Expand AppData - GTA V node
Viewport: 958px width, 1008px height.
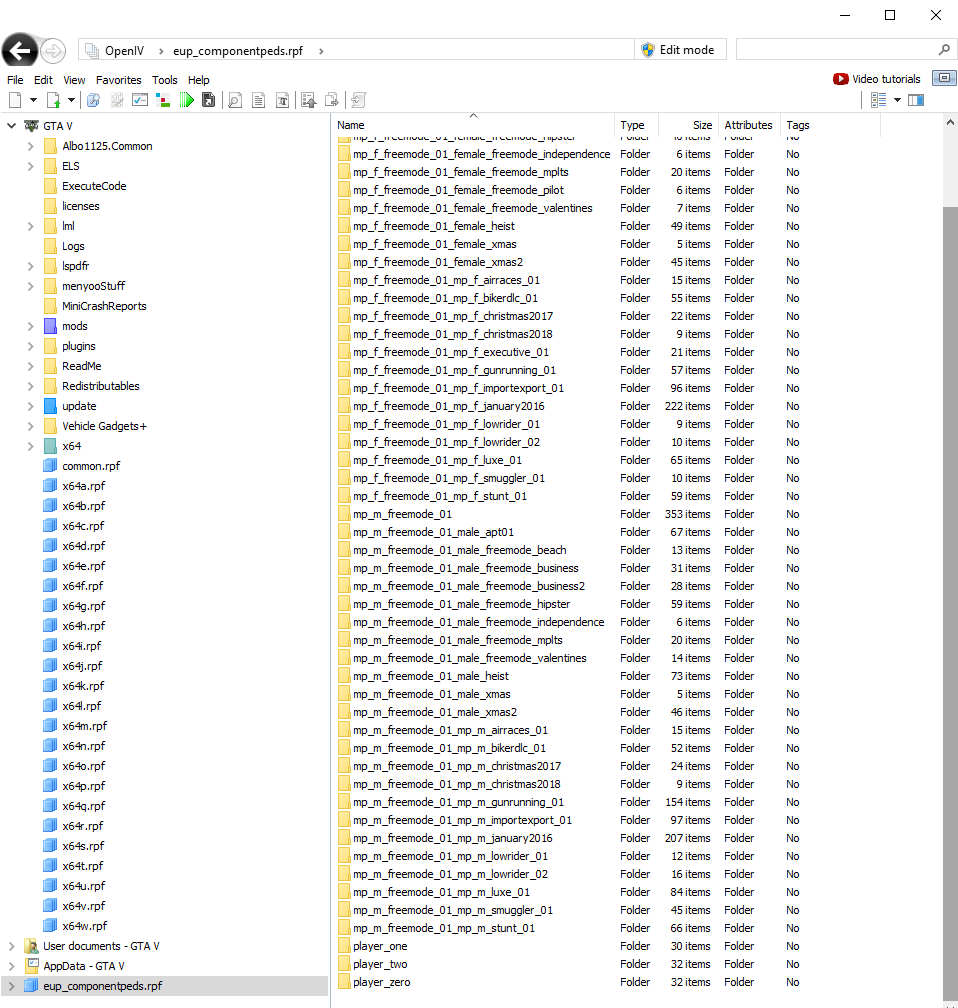(11, 966)
